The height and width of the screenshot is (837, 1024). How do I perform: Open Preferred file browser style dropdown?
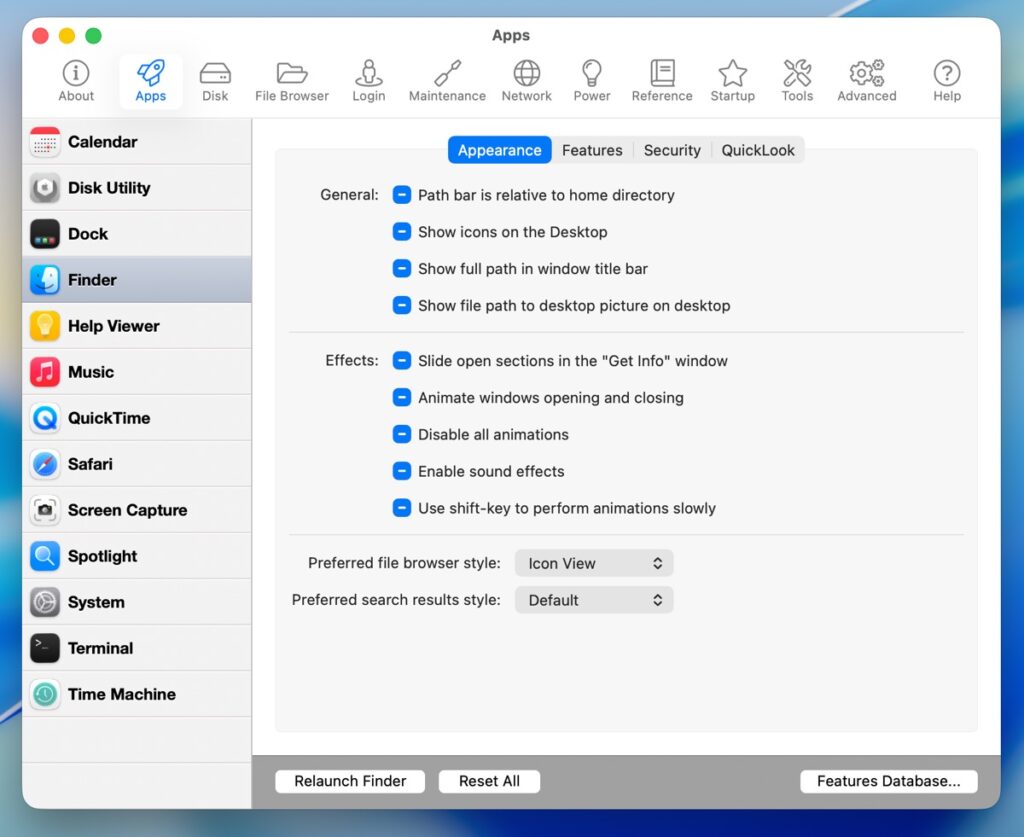(594, 563)
